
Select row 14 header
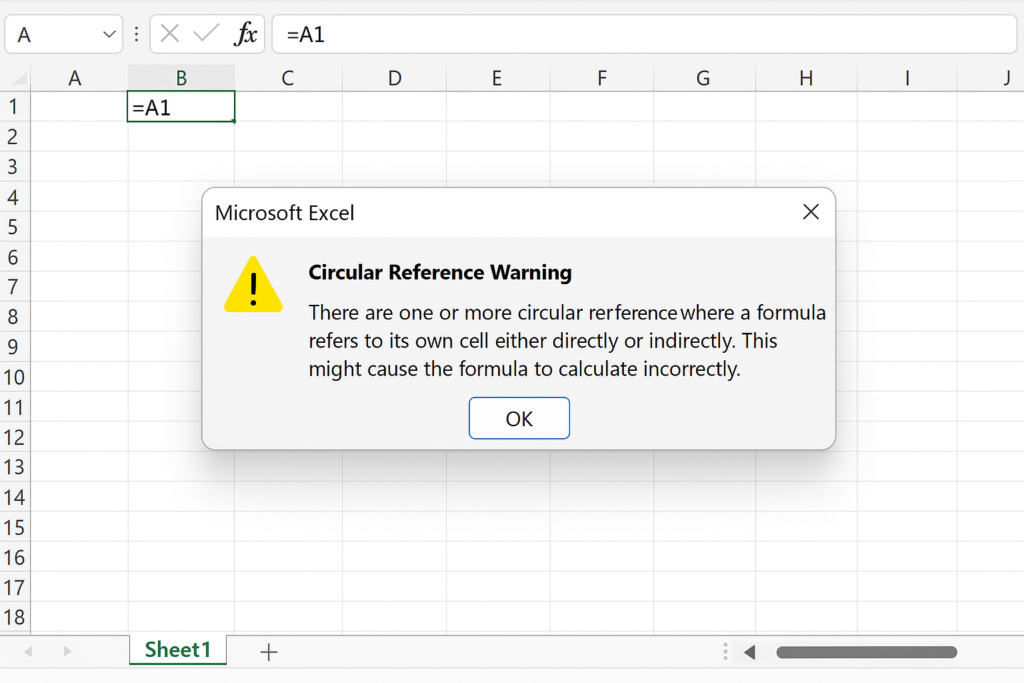(x=14, y=497)
